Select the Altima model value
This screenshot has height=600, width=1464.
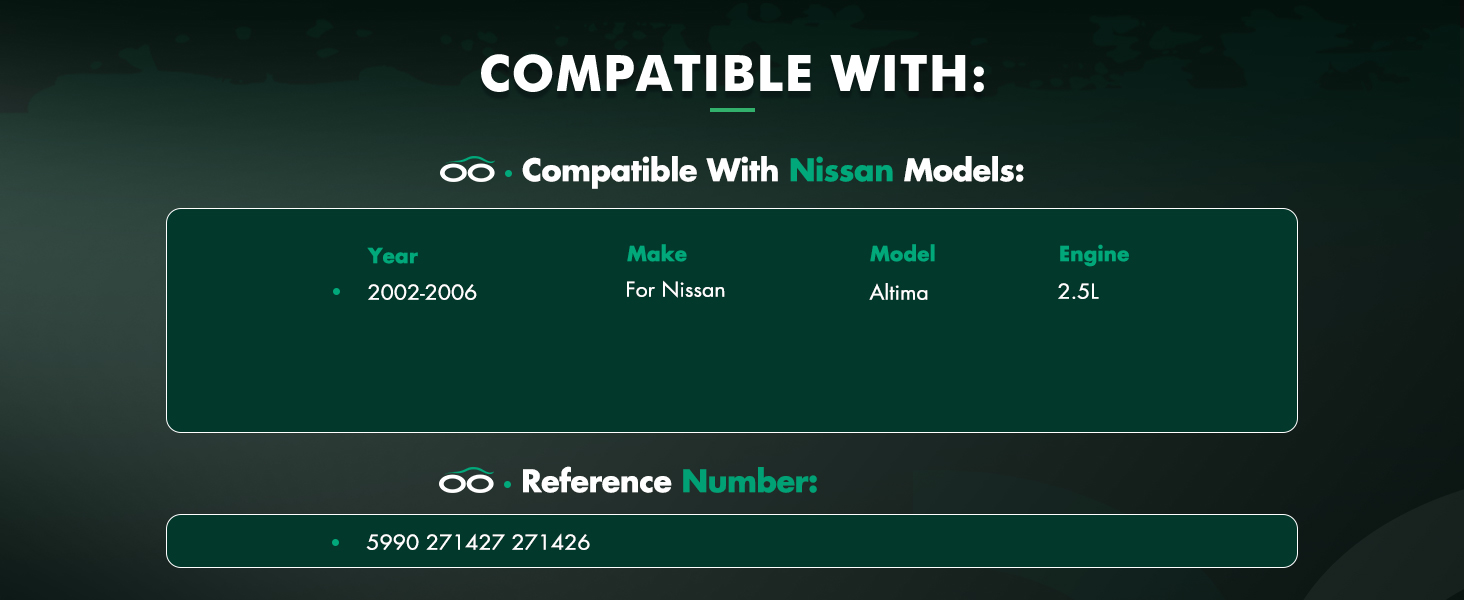[x=899, y=293]
